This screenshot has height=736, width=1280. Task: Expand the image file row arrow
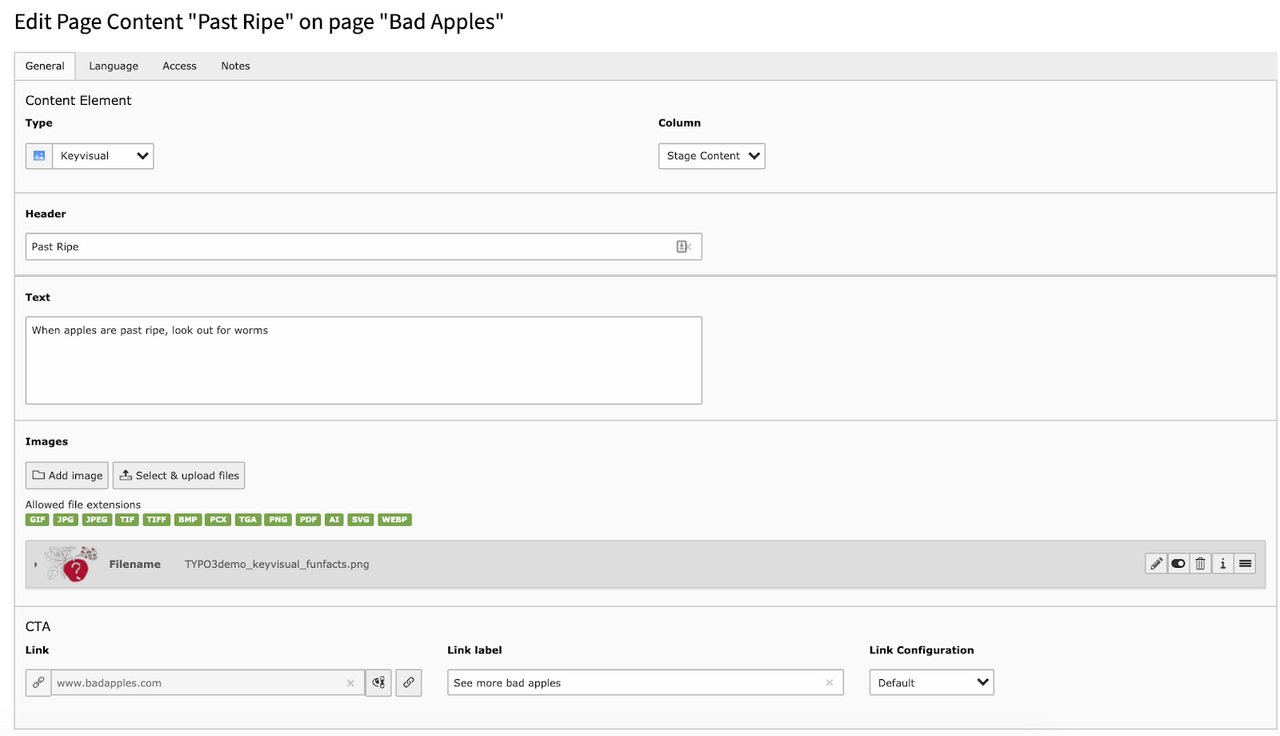pos(35,565)
